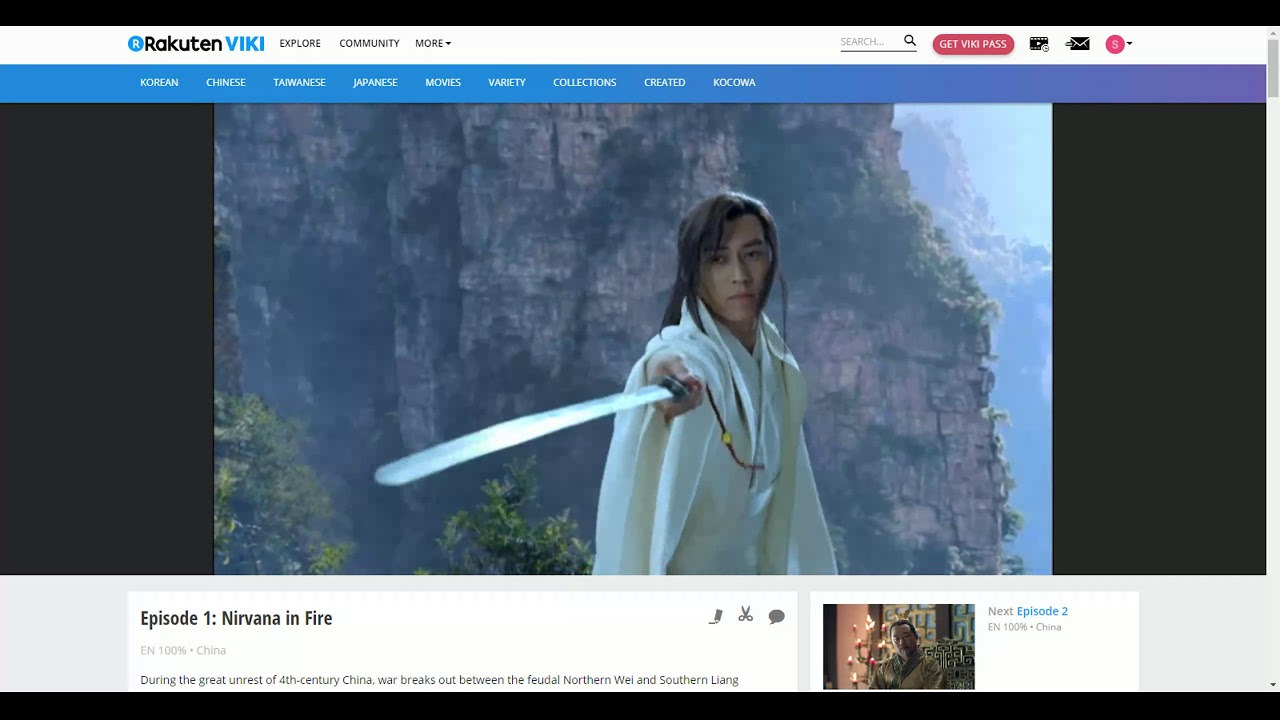This screenshot has width=1280, height=720.
Task: Open the Explore menu item
Action: point(300,43)
